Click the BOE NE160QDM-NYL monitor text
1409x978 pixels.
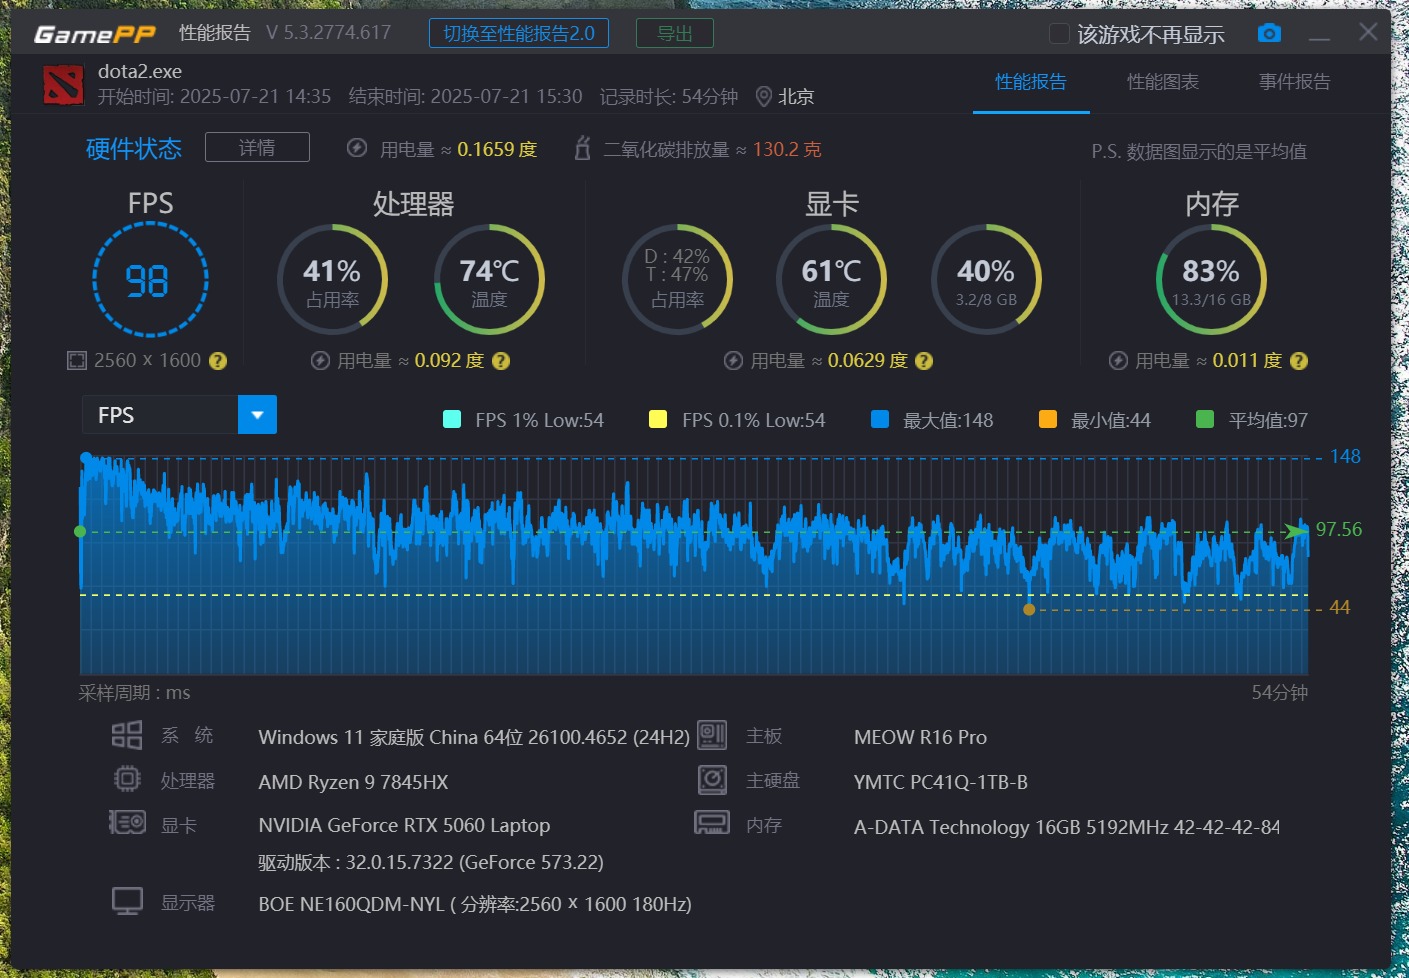[475, 904]
